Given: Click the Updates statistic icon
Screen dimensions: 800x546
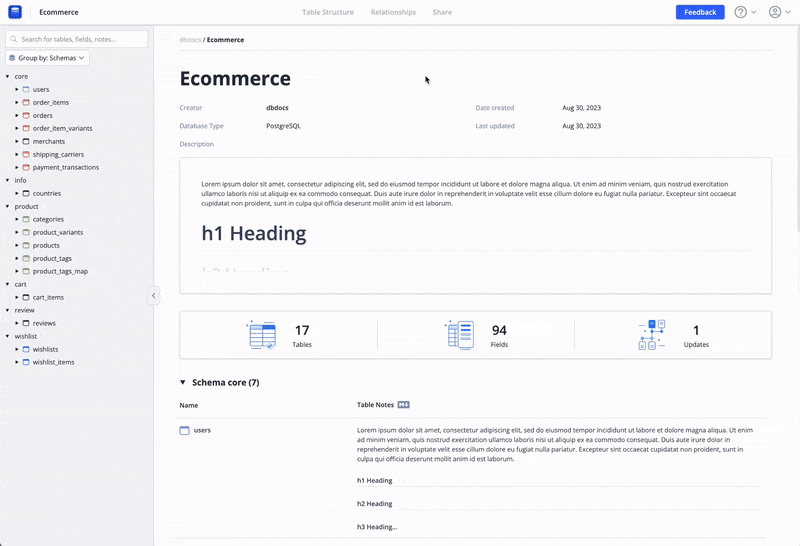Looking at the screenshot, I should [651, 335].
